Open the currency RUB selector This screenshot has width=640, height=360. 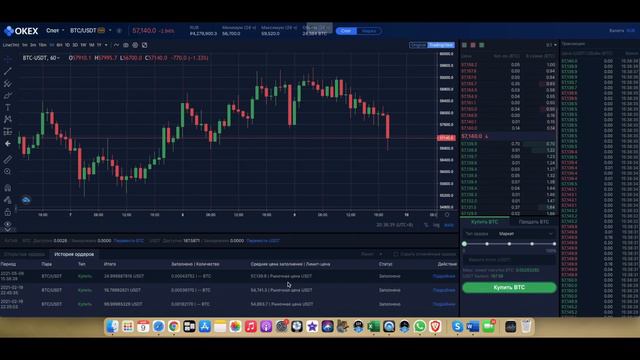coord(631,31)
